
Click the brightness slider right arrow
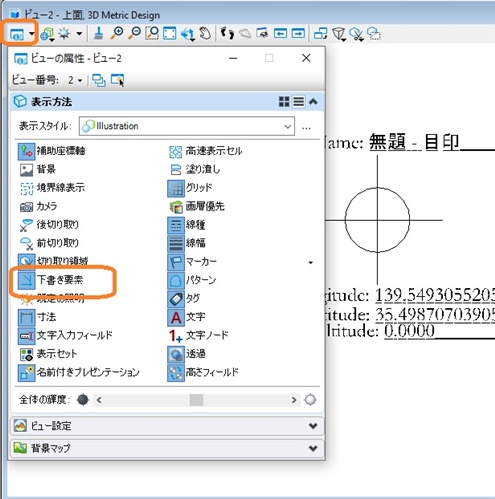coord(294,400)
